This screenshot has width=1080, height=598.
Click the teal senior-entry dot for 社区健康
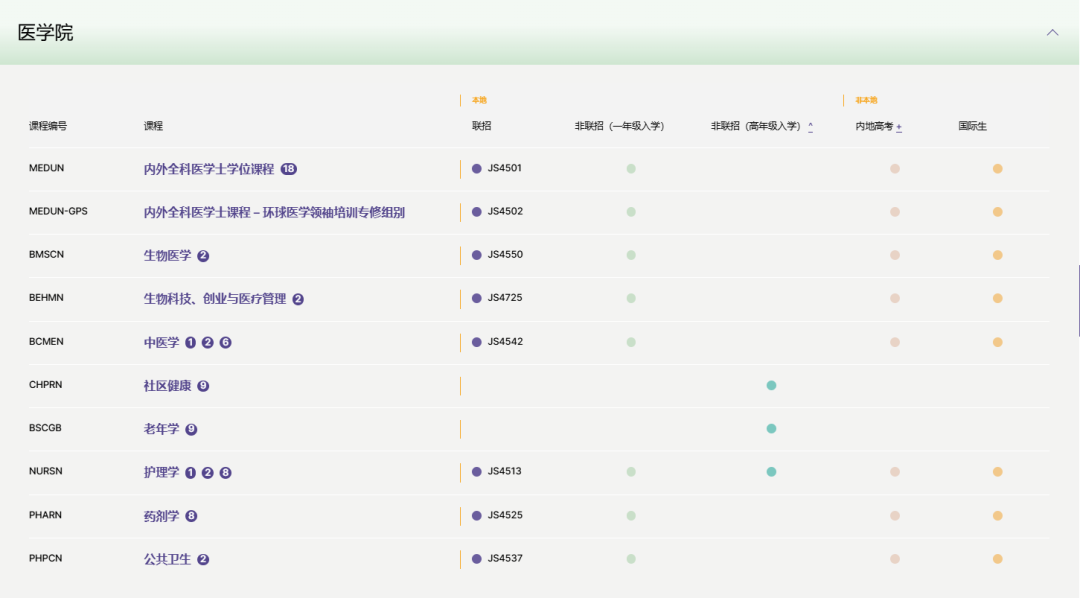tap(771, 385)
